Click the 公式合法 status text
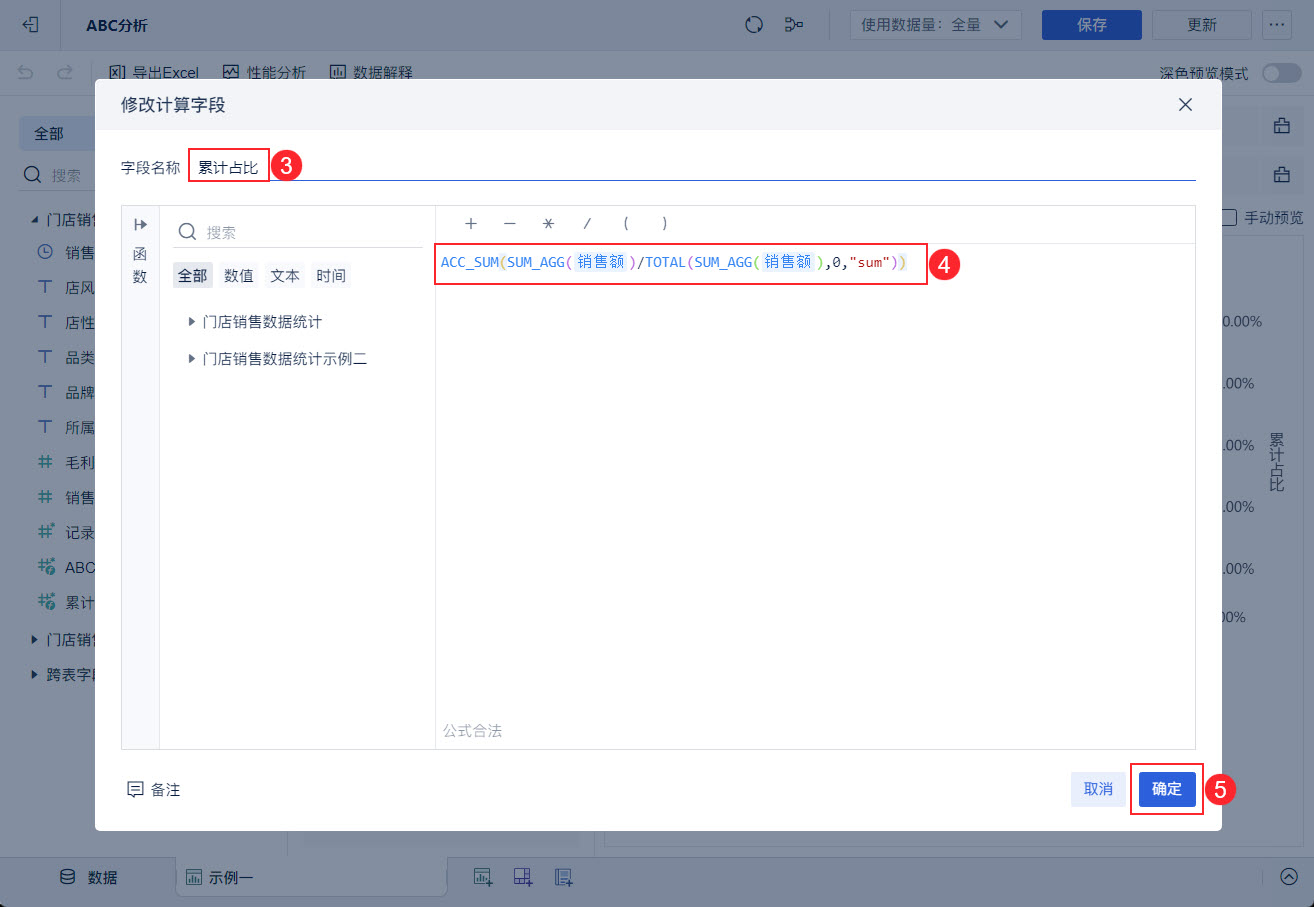 pos(472,731)
